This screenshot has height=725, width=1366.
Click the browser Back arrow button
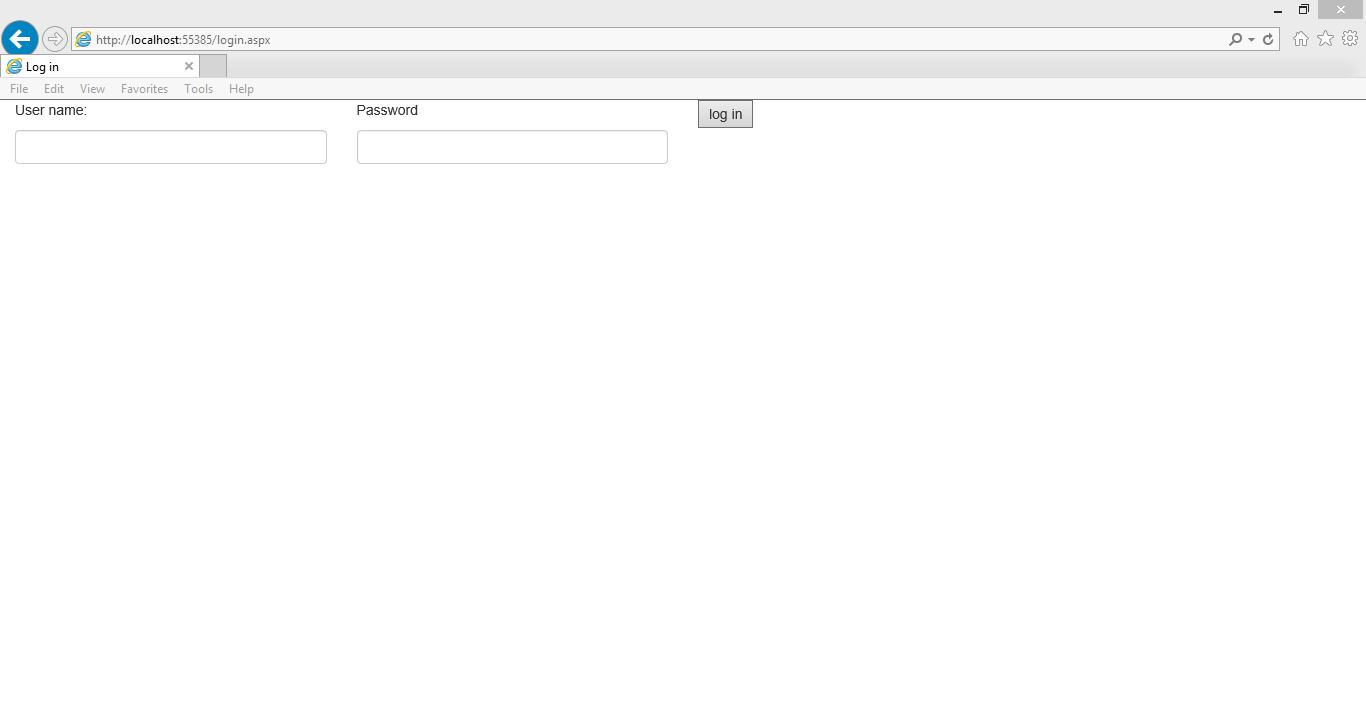coord(20,39)
